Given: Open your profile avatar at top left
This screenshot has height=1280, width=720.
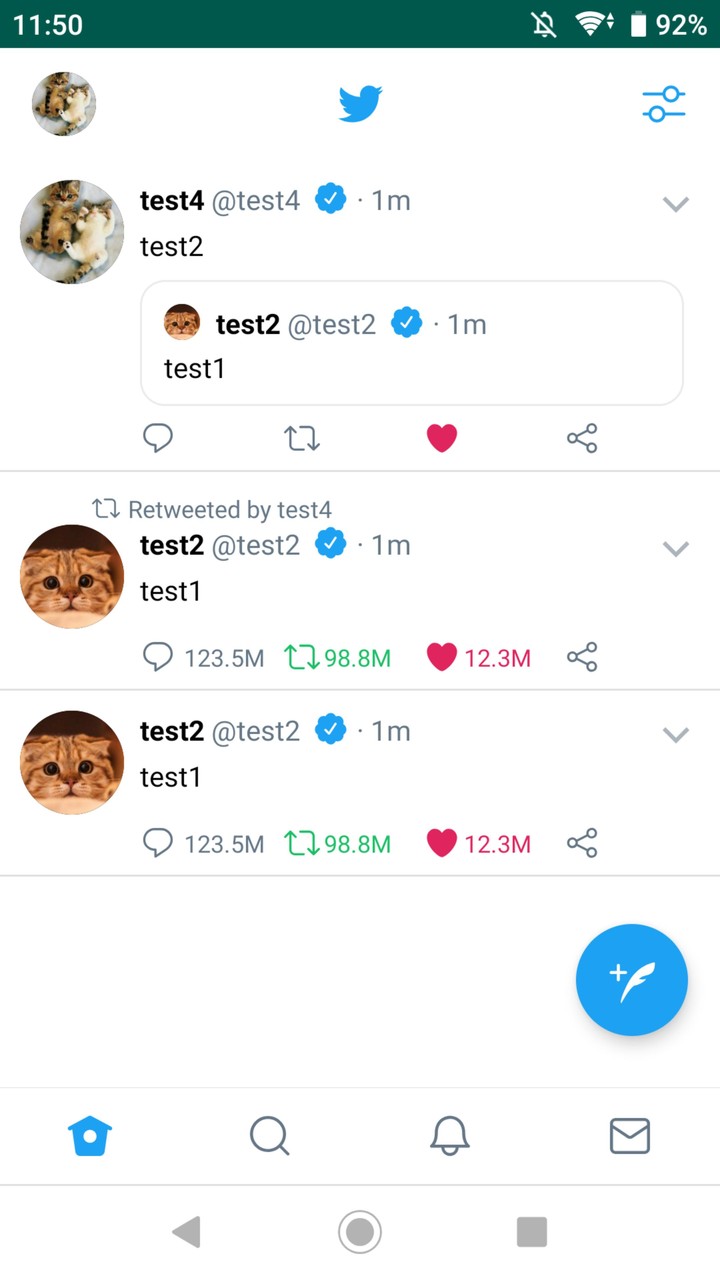Looking at the screenshot, I should point(63,103).
